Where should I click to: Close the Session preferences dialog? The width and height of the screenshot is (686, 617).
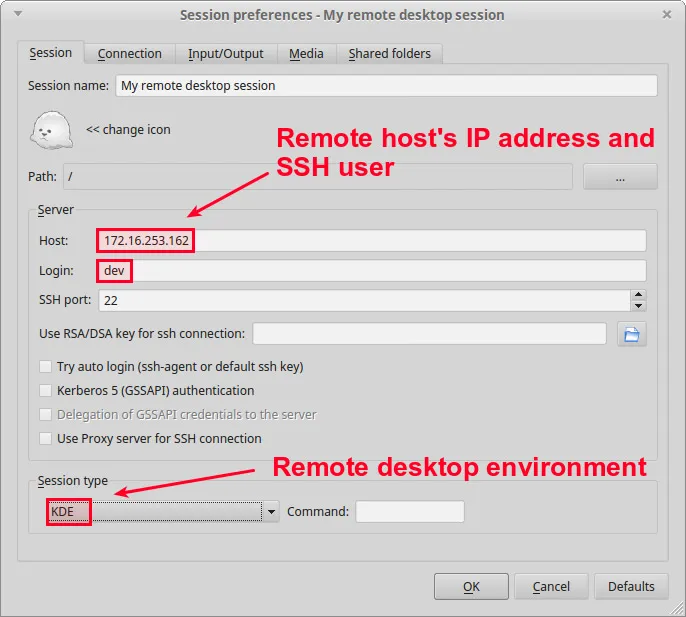coord(667,15)
